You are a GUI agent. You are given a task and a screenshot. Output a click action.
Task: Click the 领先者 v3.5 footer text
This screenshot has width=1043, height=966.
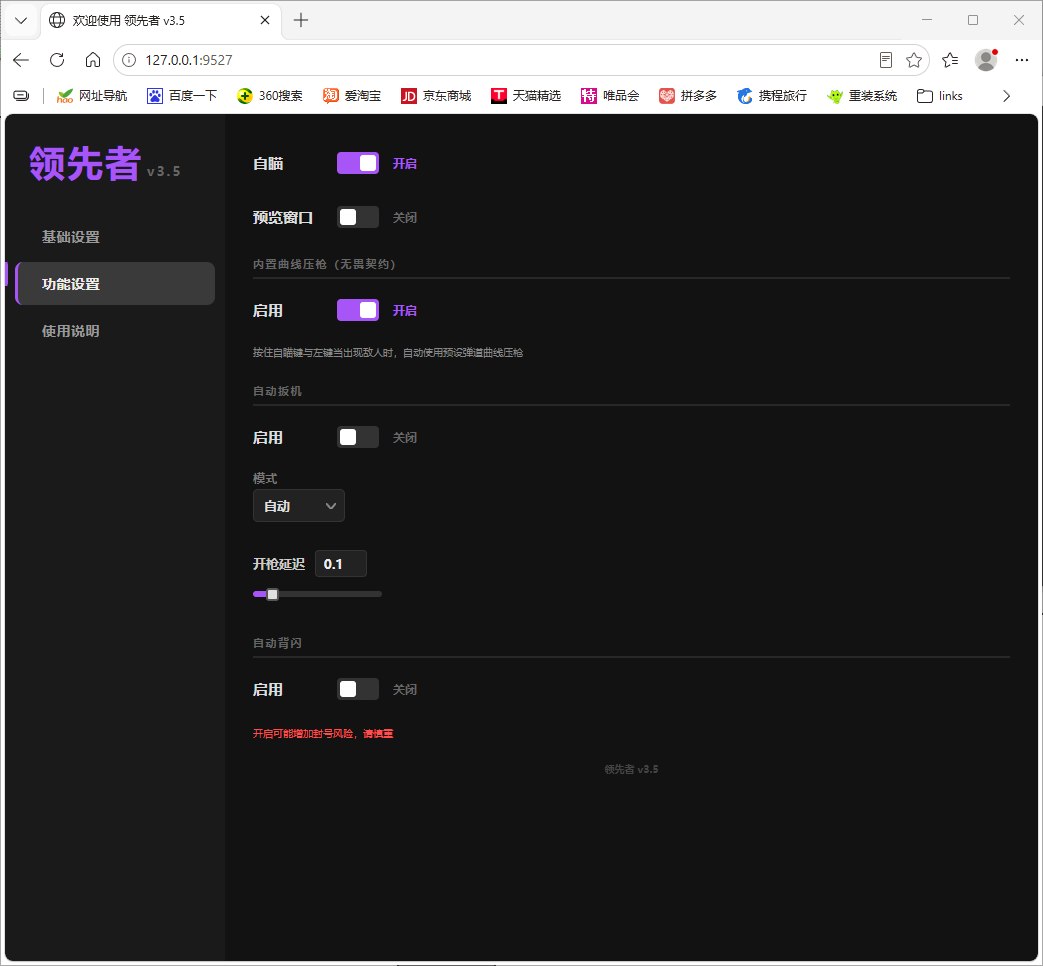point(631,769)
